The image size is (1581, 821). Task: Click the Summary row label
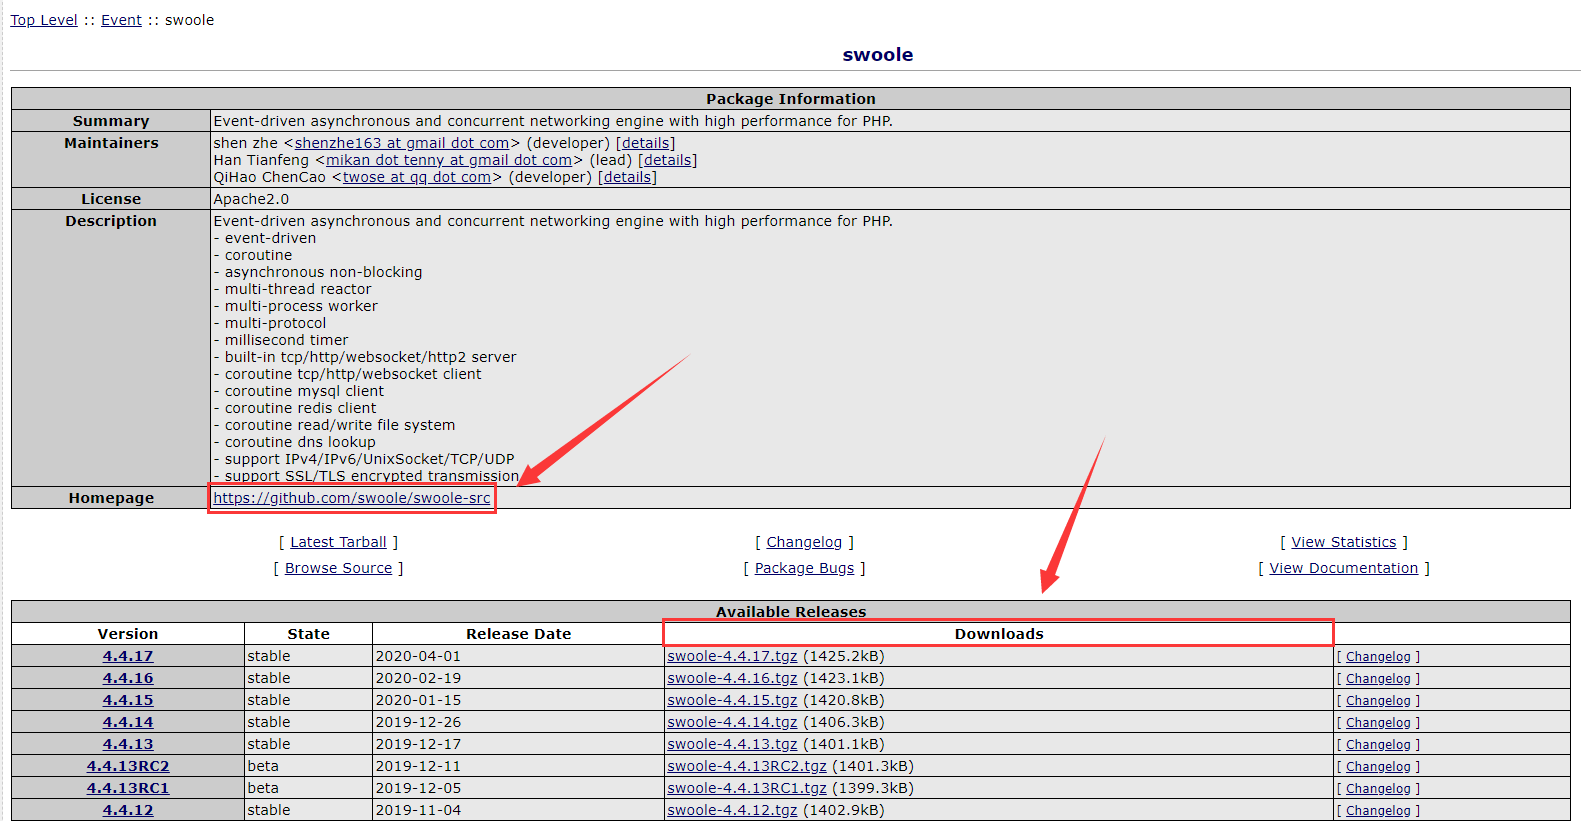pyautogui.click(x=111, y=121)
